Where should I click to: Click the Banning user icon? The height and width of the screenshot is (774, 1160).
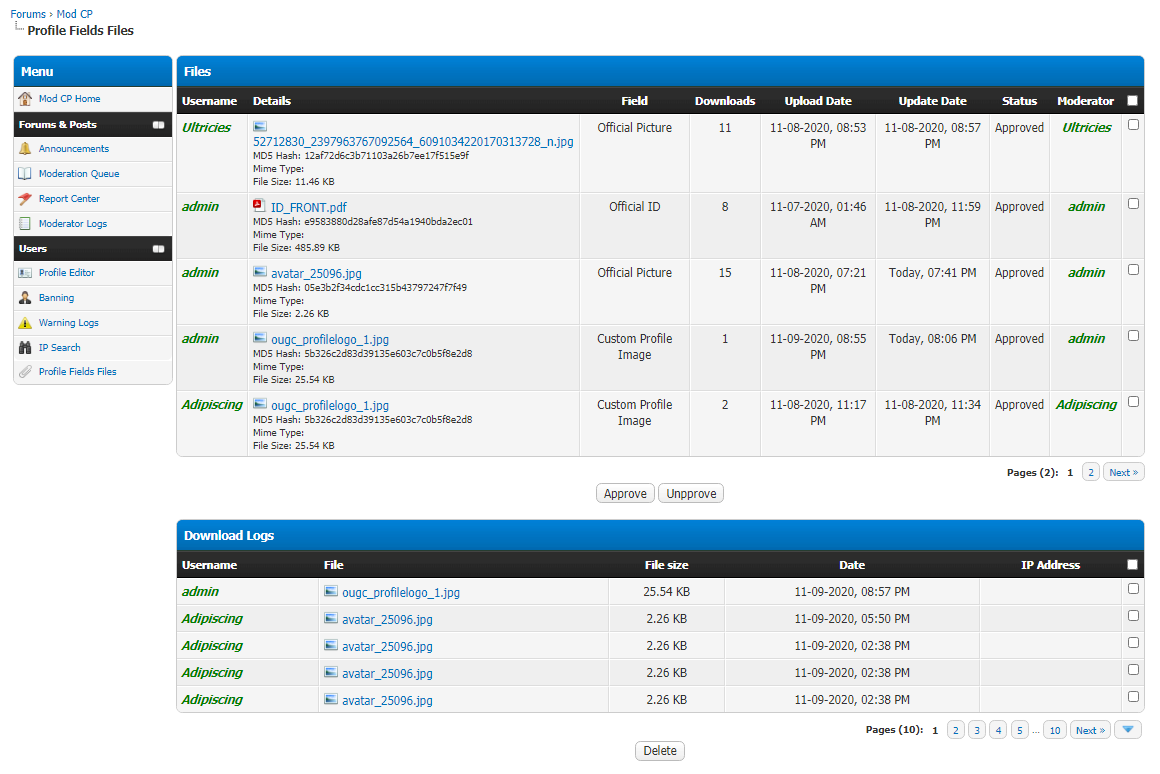tap(25, 298)
